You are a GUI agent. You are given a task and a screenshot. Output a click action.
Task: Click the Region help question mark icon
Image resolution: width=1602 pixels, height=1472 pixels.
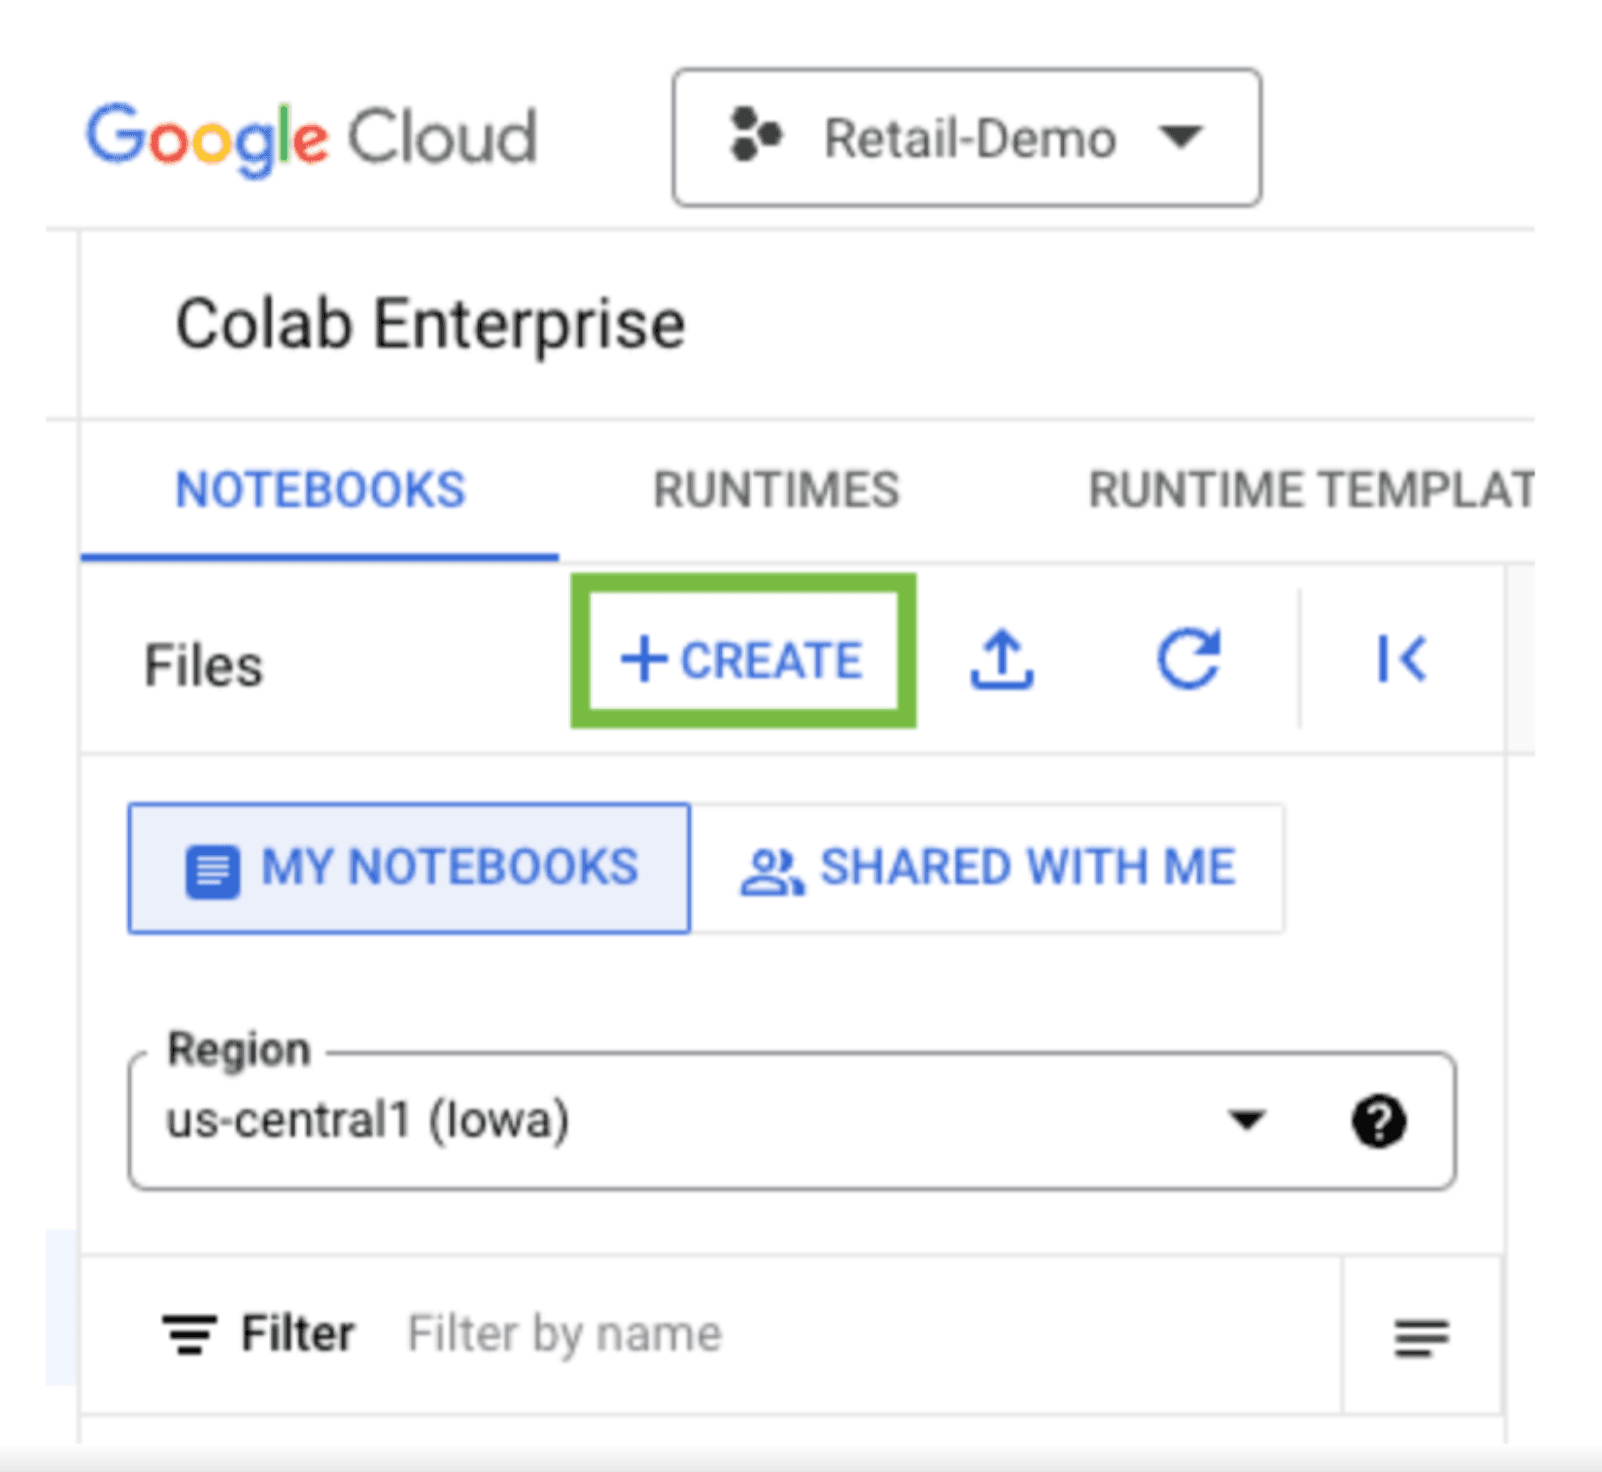pos(1379,1121)
